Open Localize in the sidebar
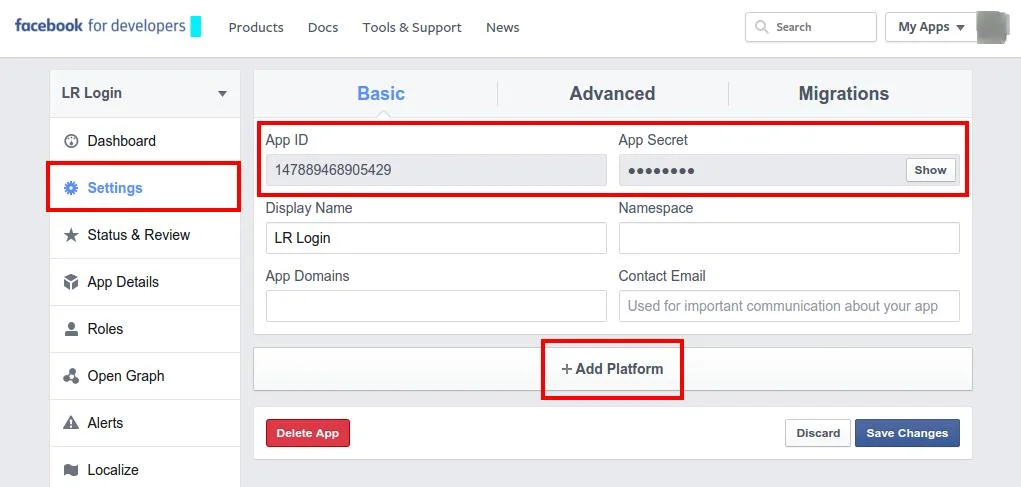This screenshot has width=1021, height=487. 145,469
